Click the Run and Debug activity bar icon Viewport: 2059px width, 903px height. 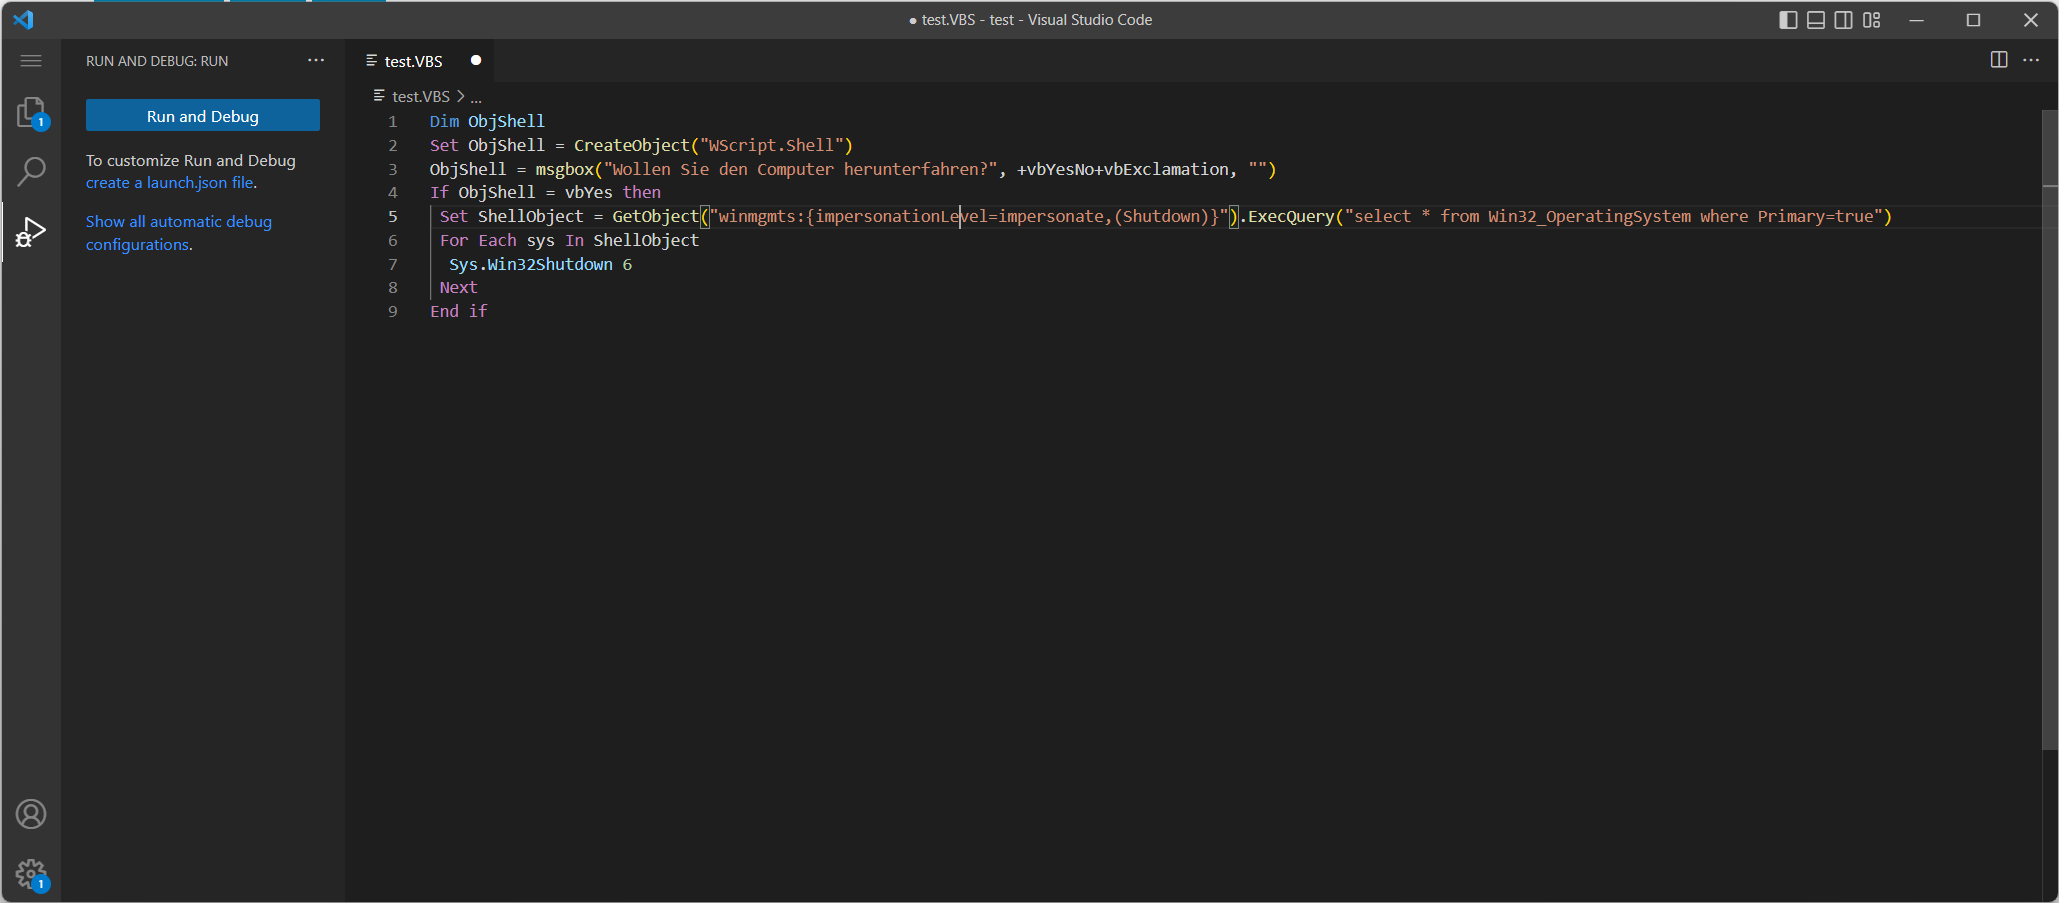[x=31, y=231]
